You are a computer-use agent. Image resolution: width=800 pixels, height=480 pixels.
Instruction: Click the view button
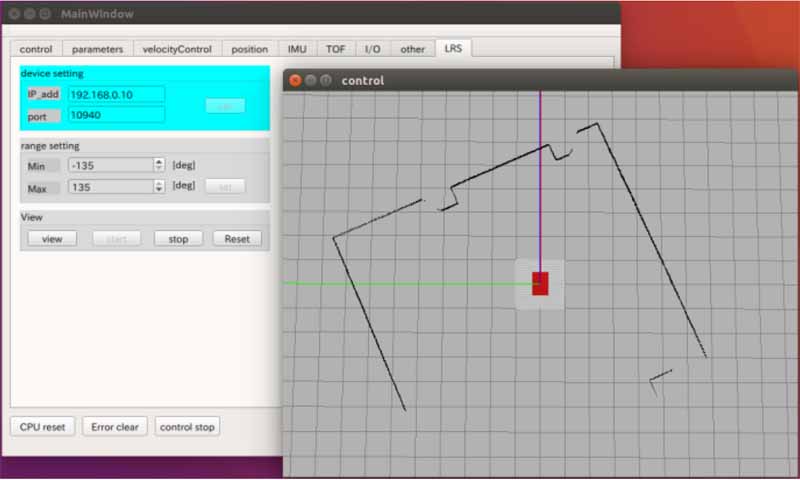point(52,239)
